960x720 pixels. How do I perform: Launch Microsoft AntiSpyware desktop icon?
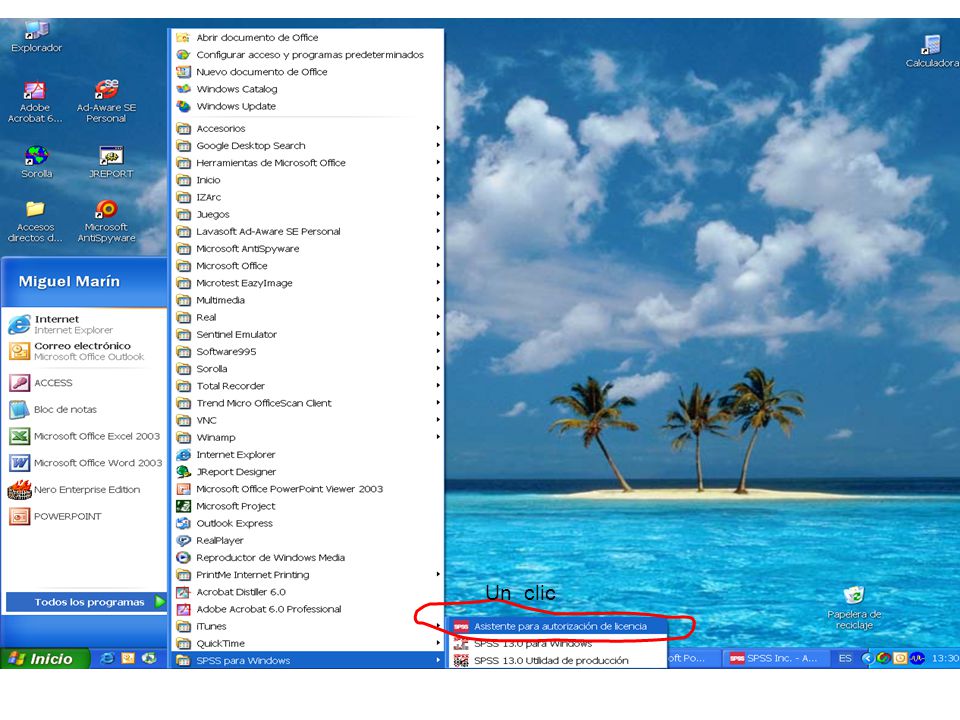(107, 222)
